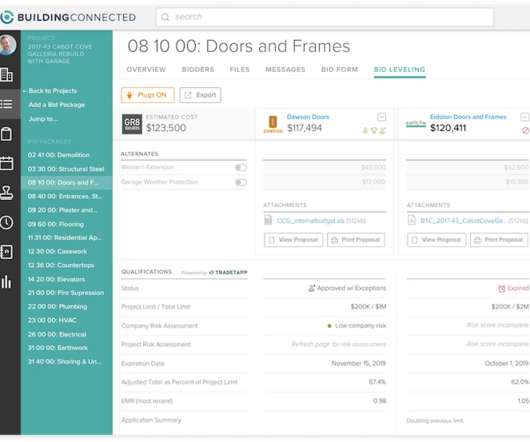Toggle the Western Extension alternate switch
The image size is (530, 442).
pos(241,167)
